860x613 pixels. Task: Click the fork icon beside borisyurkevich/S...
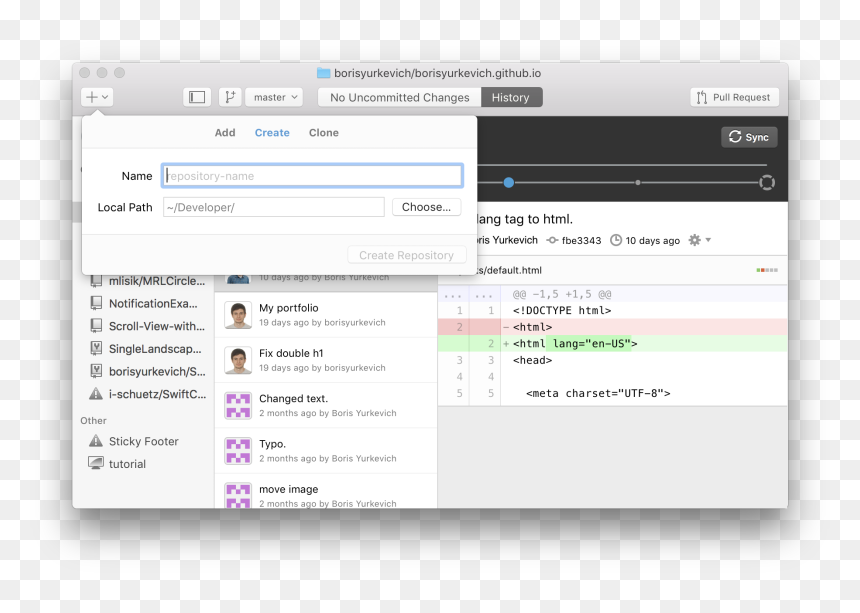pyautogui.click(x=96, y=371)
